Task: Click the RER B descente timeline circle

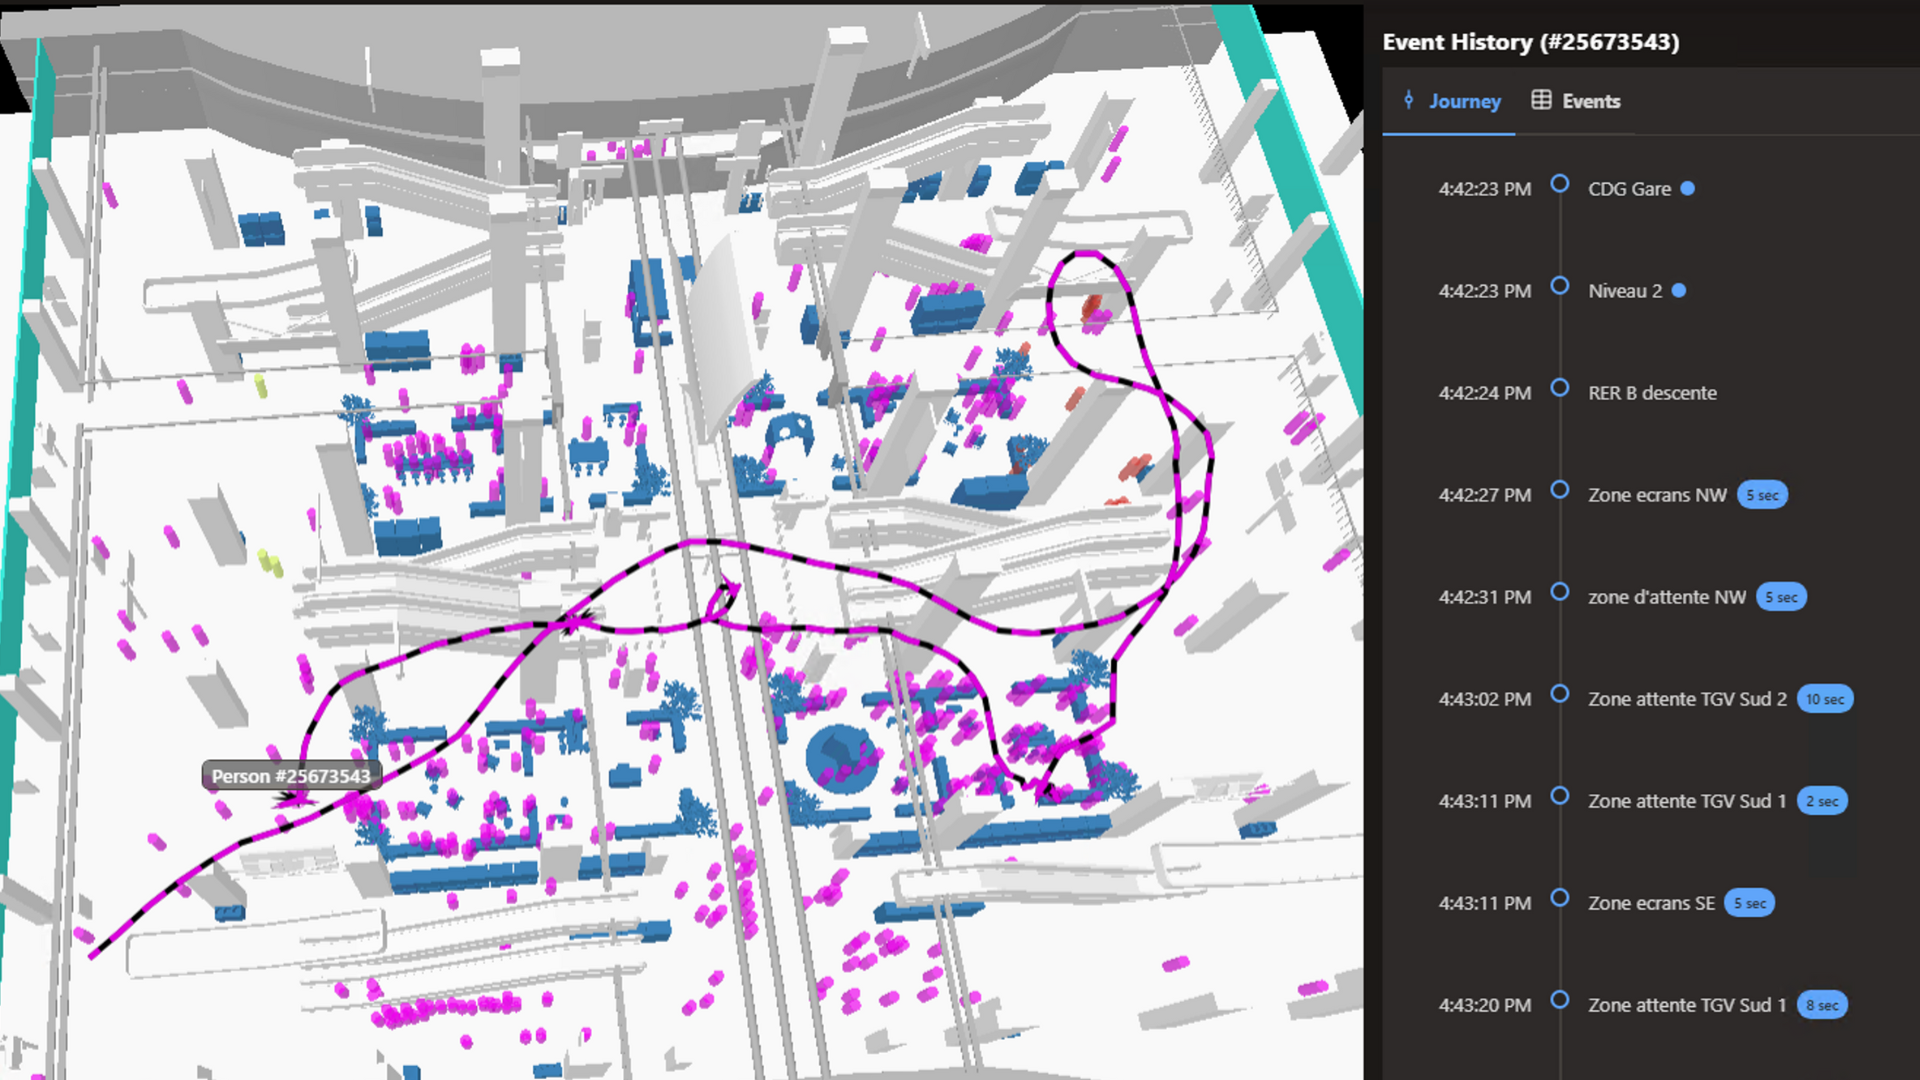Action: tap(1559, 388)
